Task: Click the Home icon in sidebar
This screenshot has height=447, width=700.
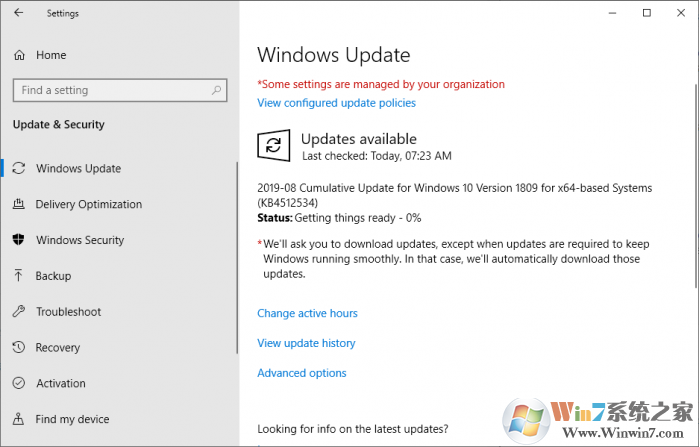Action: tap(19, 55)
